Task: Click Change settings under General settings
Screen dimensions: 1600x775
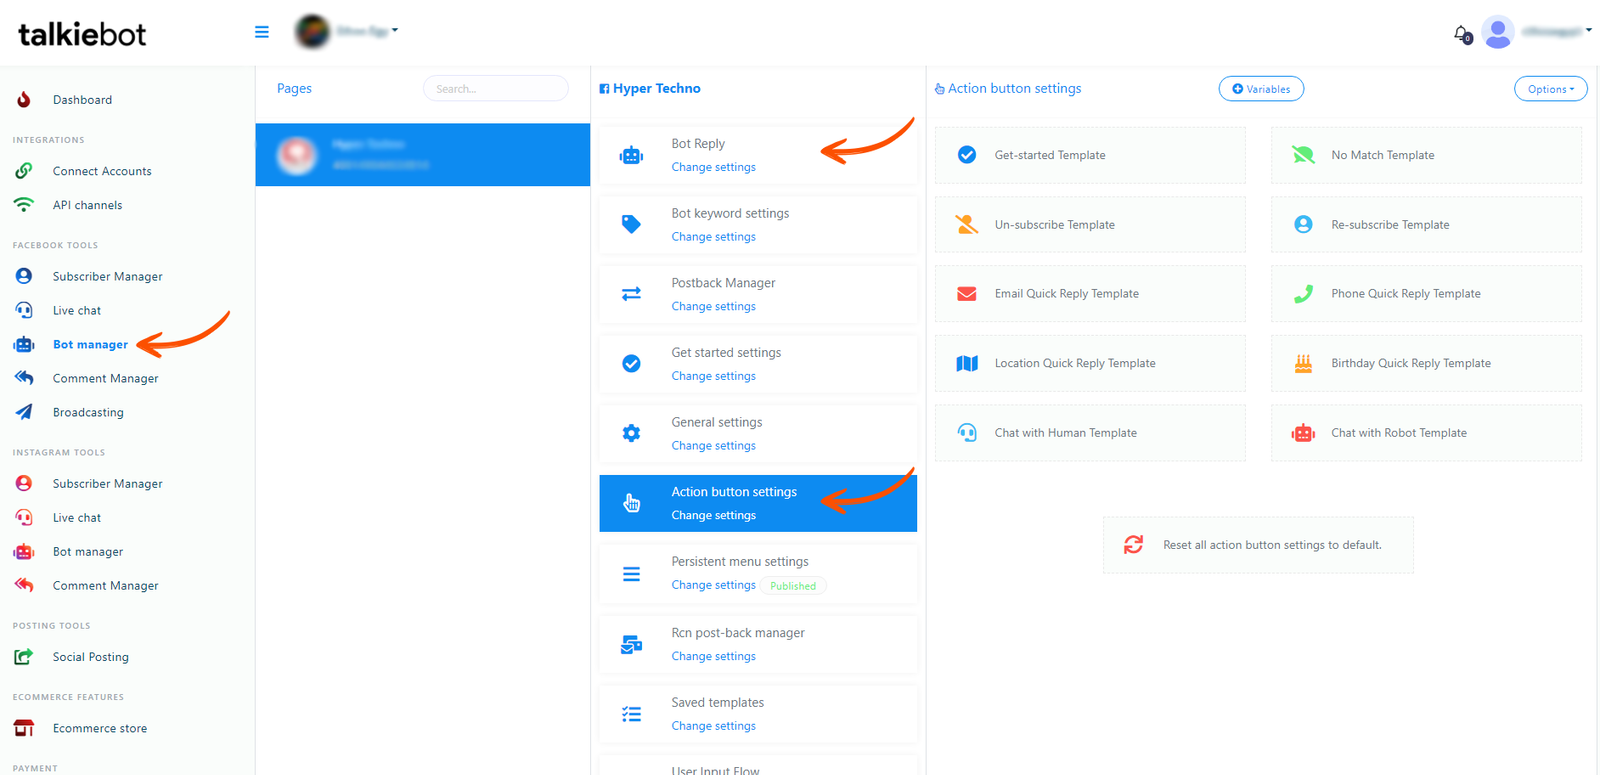Action: tap(713, 446)
